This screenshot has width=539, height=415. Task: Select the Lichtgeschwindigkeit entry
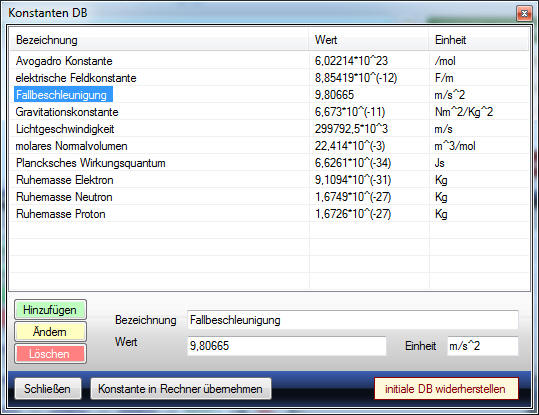pyautogui.click(x=269, y=129)
